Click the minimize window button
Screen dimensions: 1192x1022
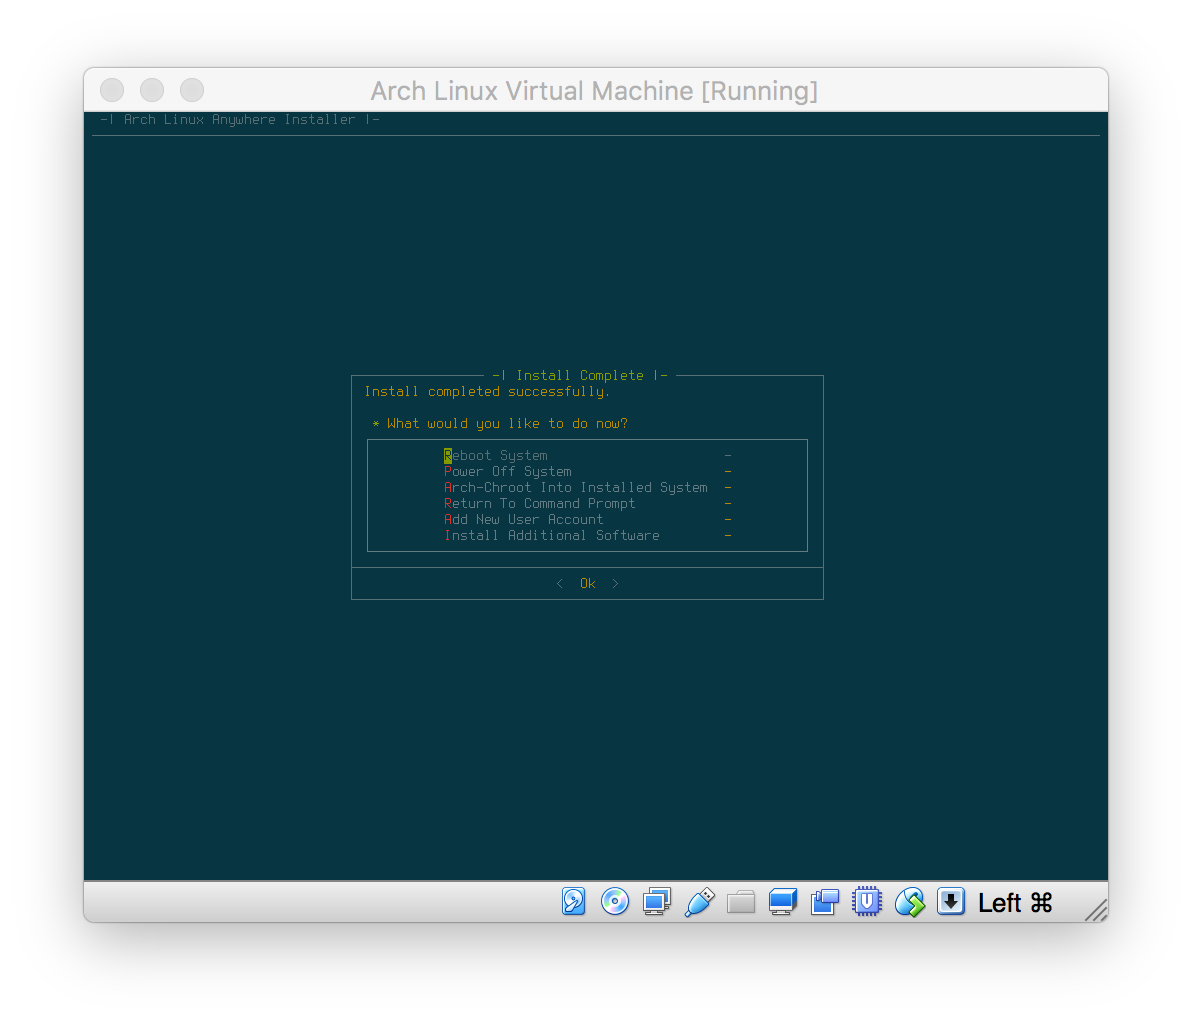[x=152, y=90]
